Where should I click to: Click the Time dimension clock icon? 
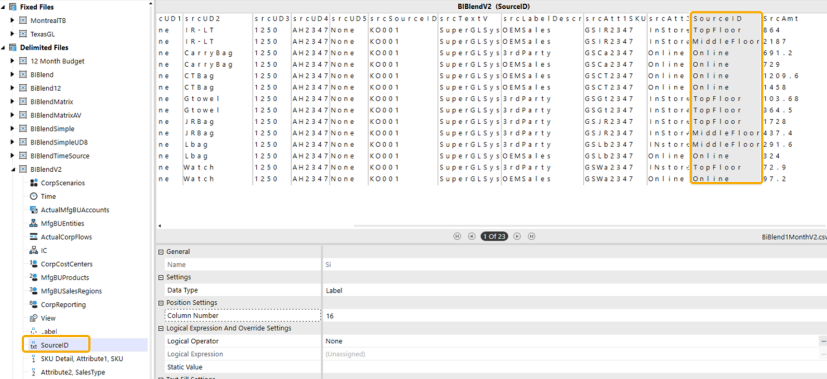tap(34, 196)
